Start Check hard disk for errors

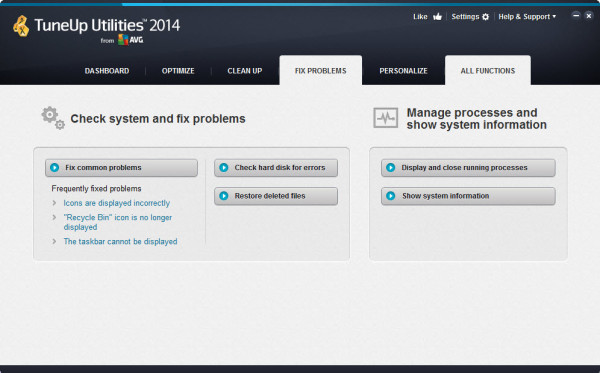pos(276,168)
